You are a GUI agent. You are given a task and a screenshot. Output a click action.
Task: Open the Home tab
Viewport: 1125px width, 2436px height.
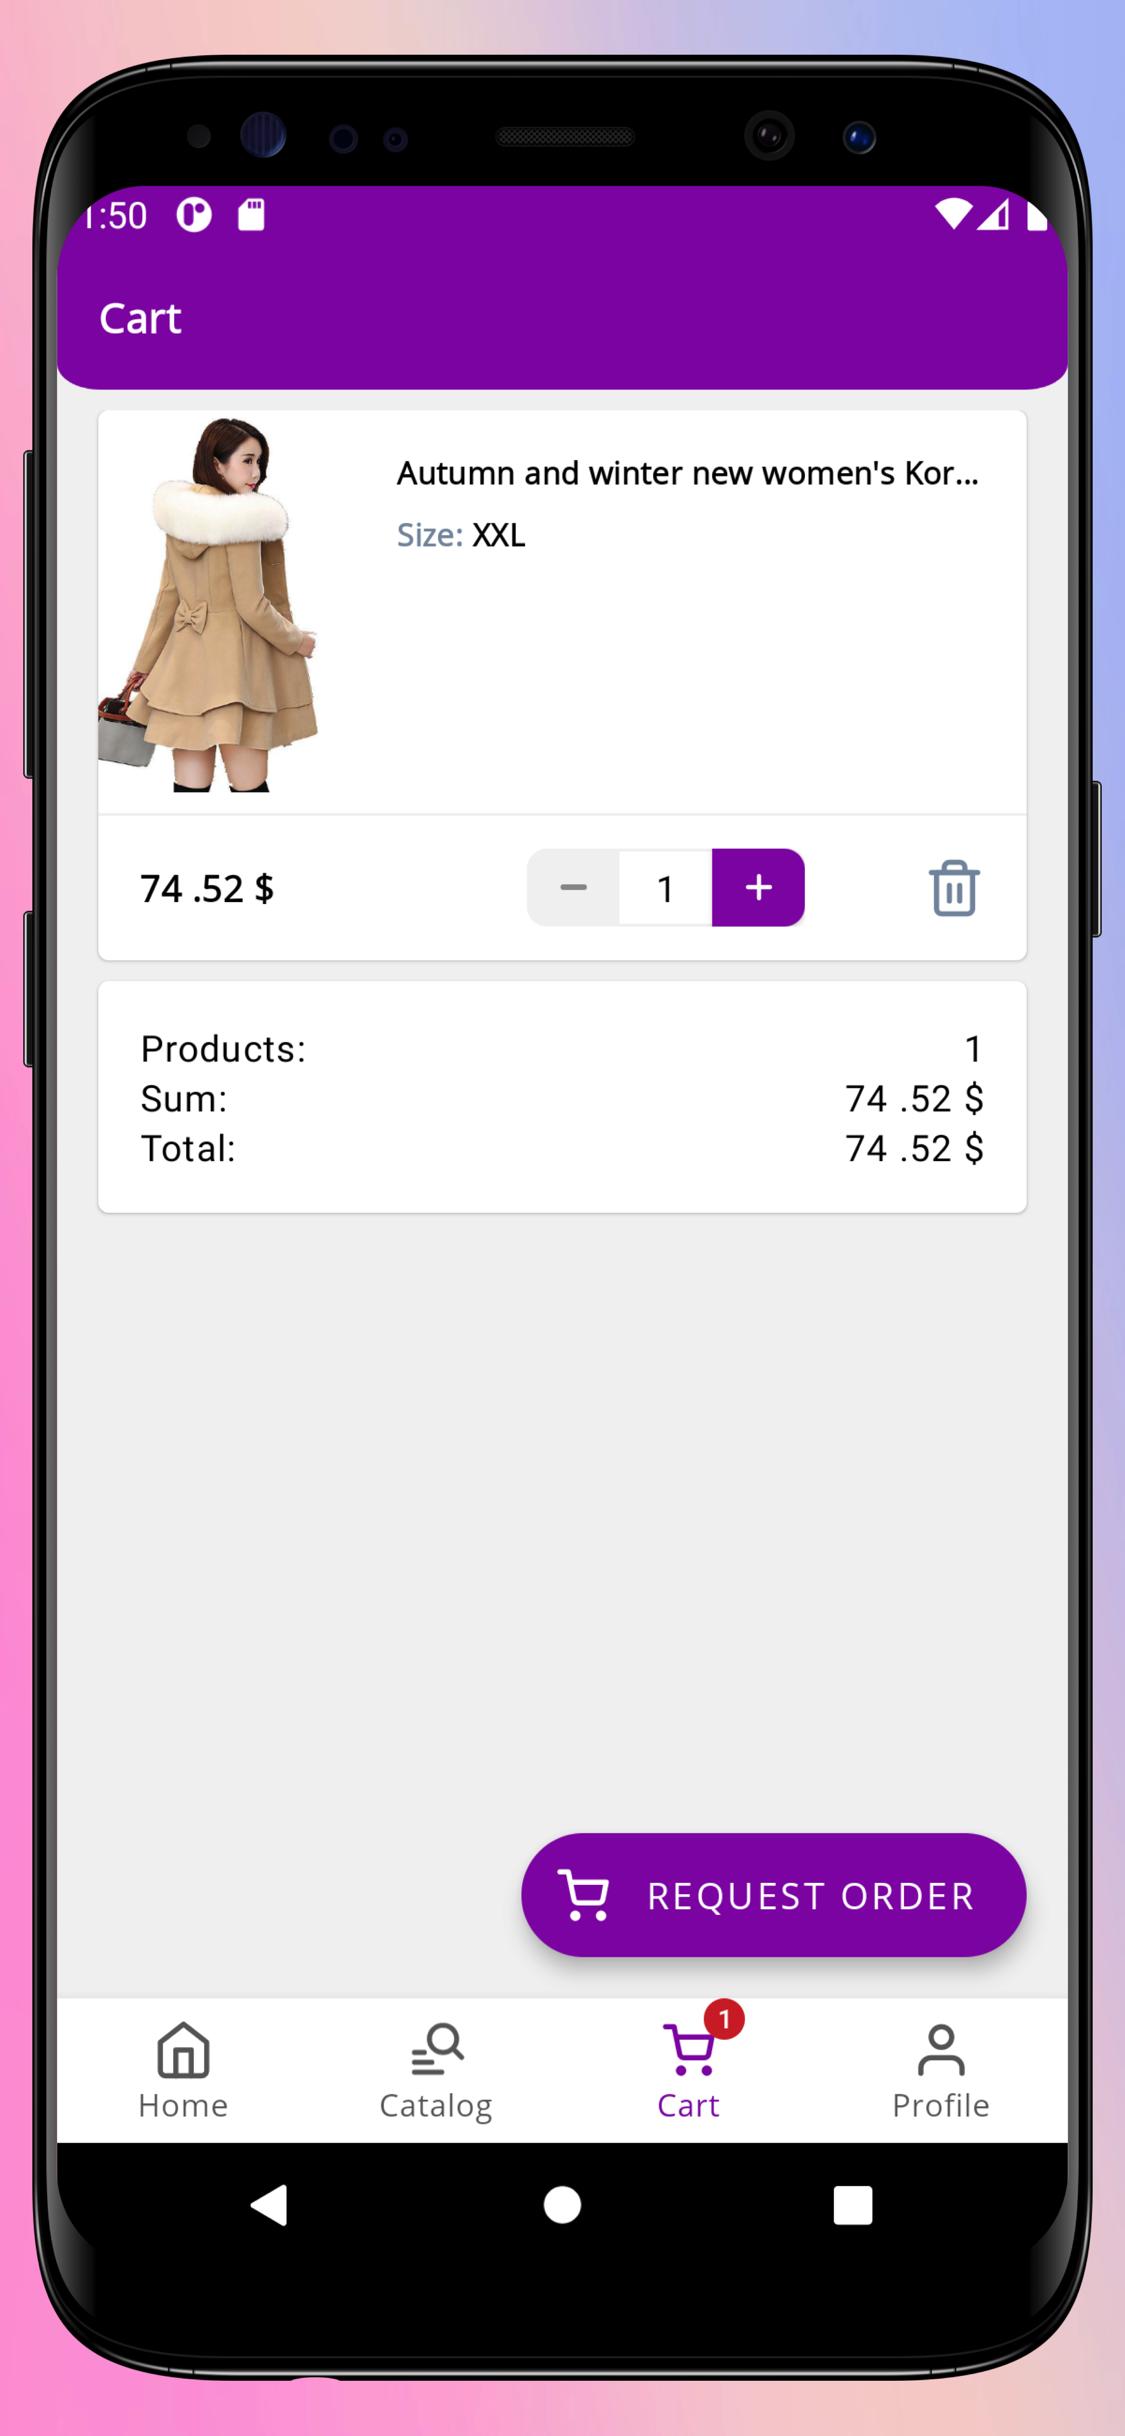[x=183, y=2071]
